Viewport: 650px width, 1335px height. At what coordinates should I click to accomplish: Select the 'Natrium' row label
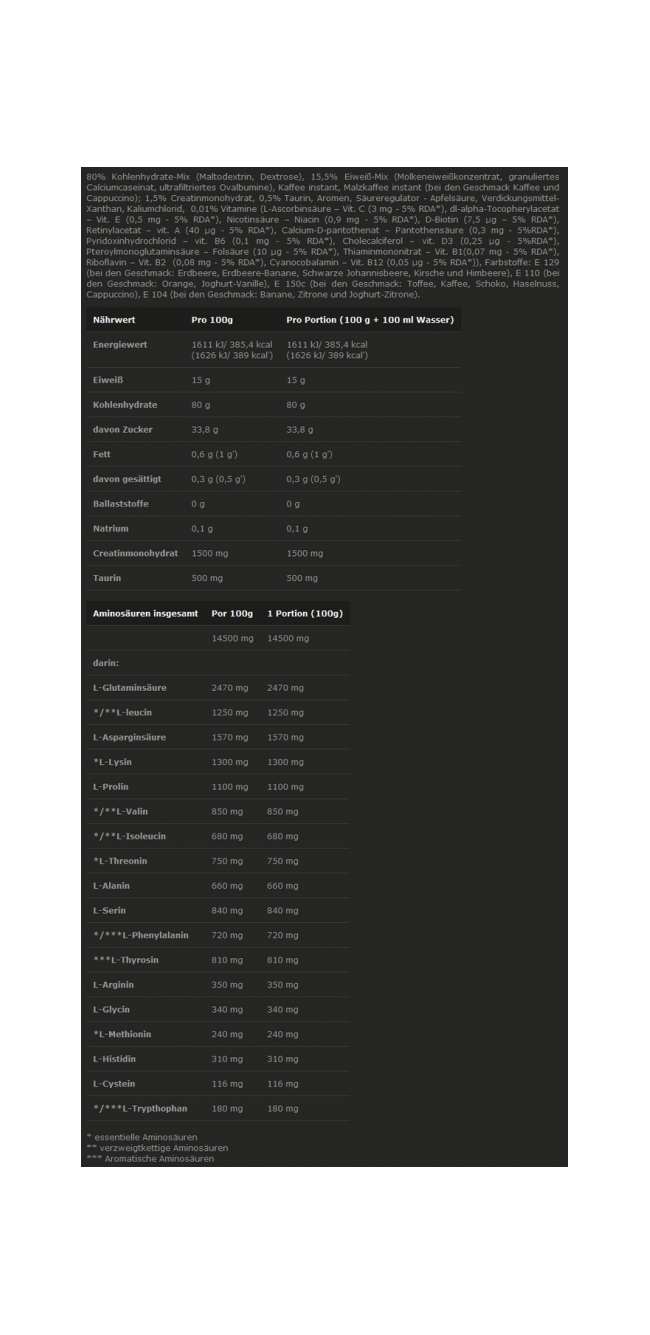(111, 528)
